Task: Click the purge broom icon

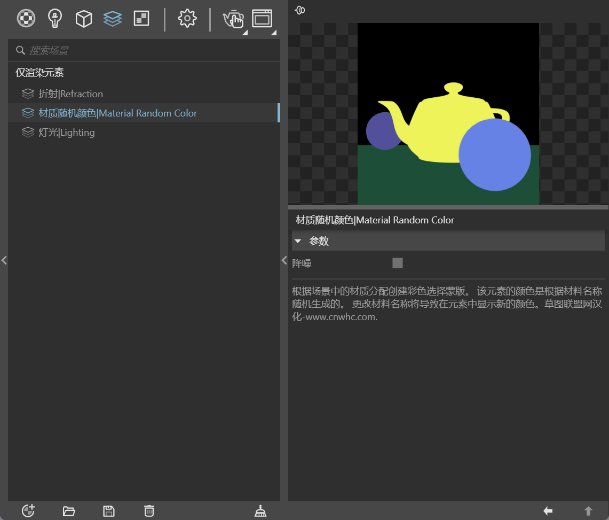Action: point(260,511)
